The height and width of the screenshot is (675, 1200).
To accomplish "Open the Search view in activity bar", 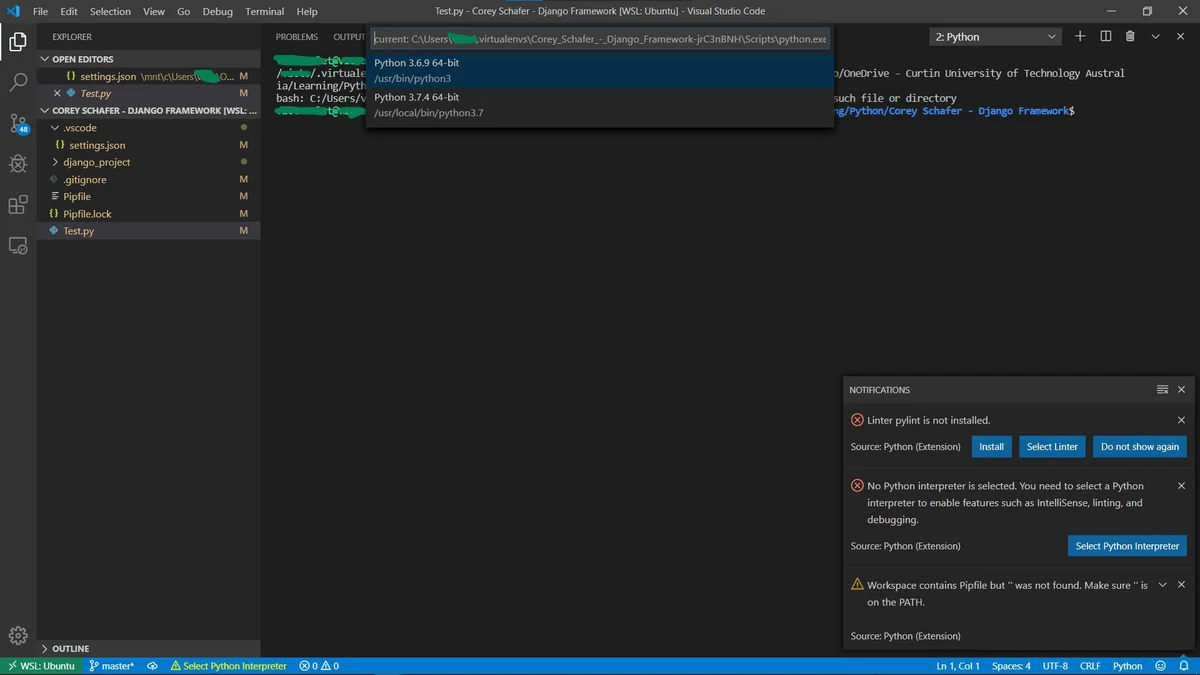I will point(18,82).
